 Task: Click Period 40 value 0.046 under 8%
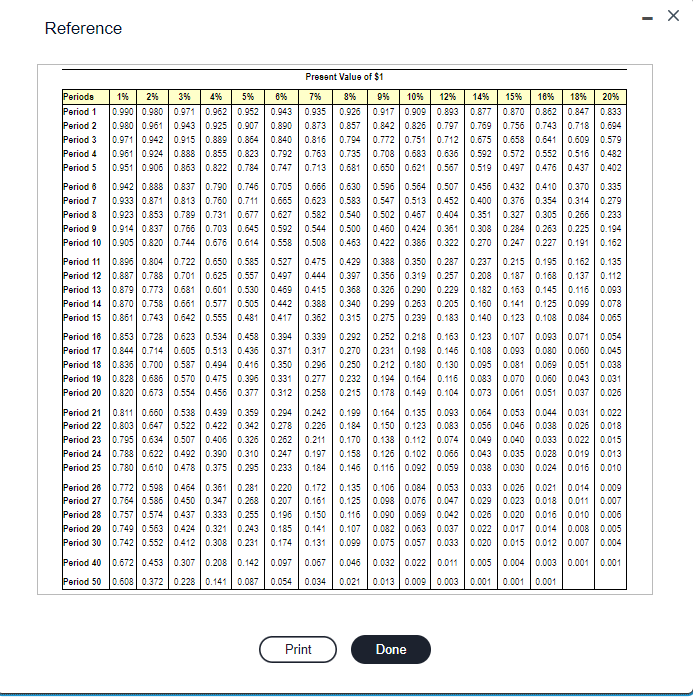tap(350, 563)
